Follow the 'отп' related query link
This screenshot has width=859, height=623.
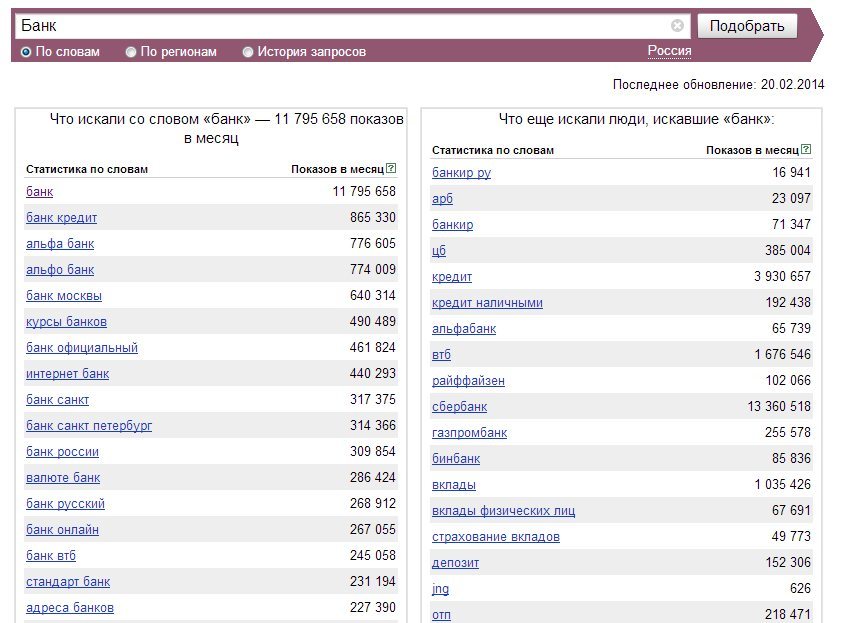click(442, 615)
